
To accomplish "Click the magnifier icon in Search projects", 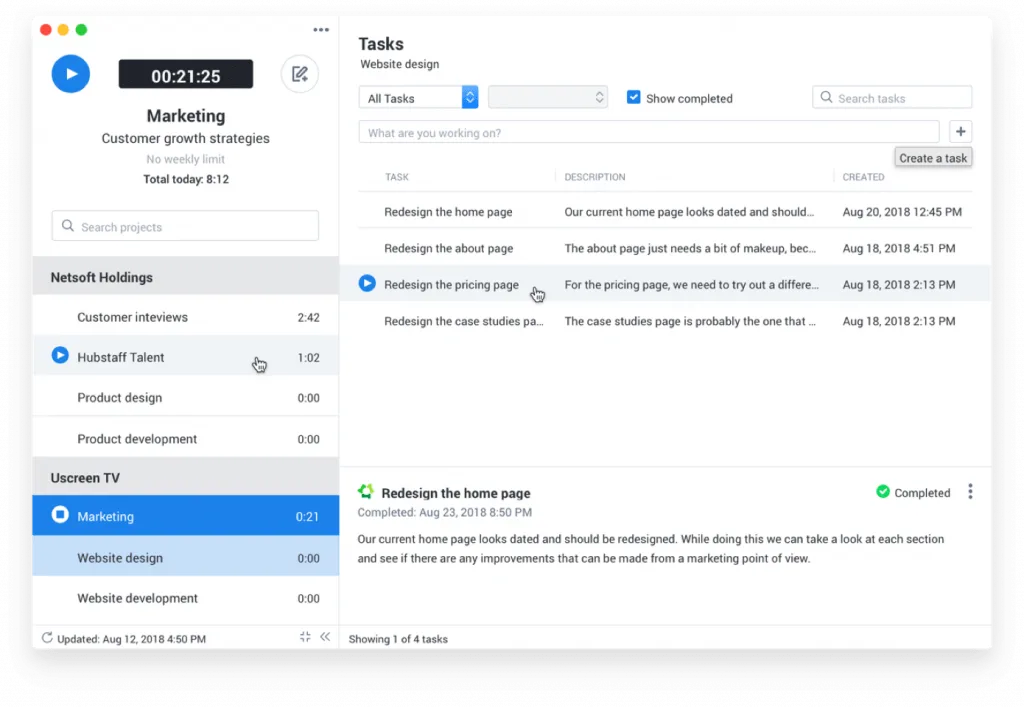I will point(67,226).
